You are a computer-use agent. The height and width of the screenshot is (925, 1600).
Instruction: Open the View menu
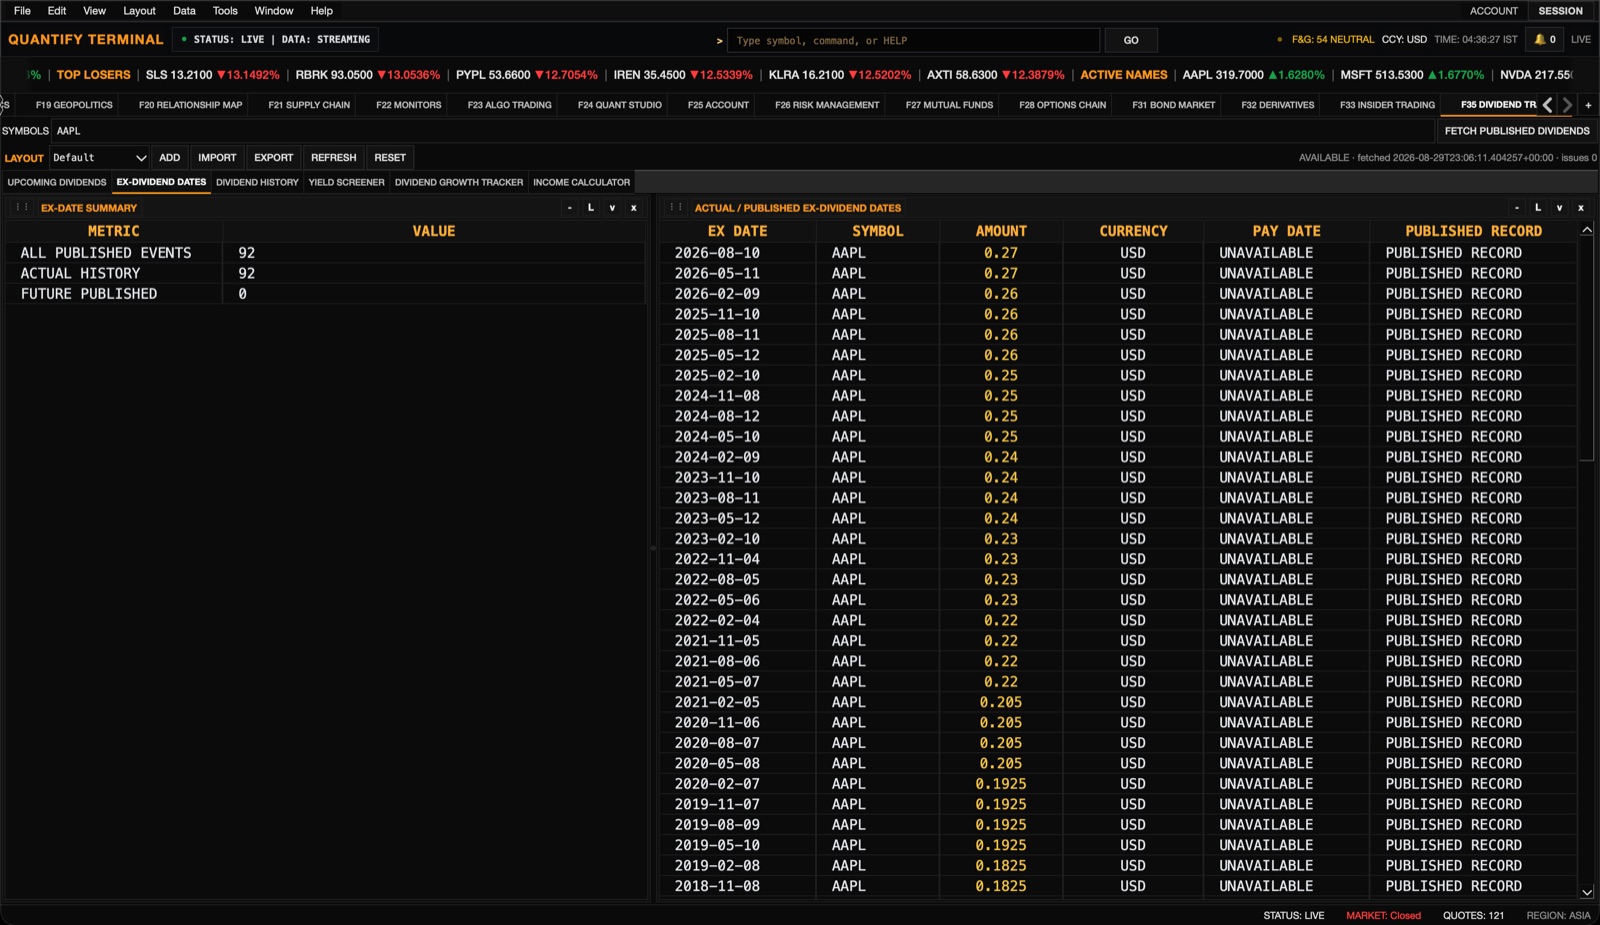pyautogui.click(x=94, y=11)
